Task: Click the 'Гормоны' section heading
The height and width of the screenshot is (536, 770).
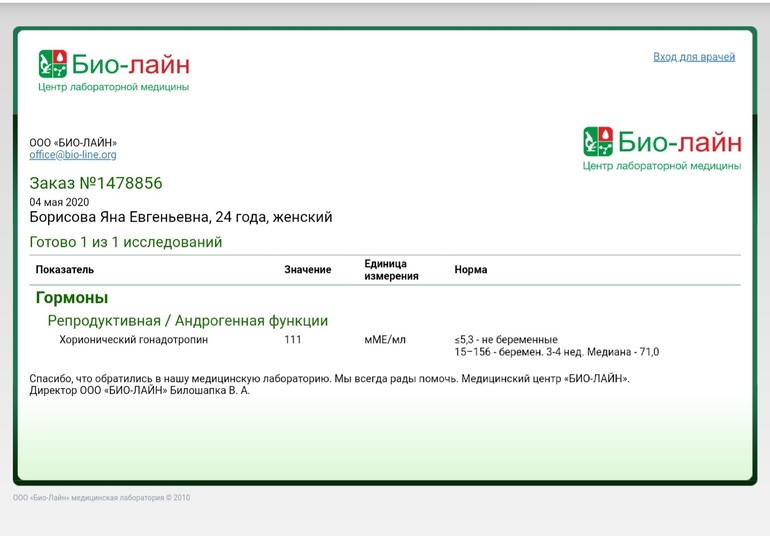Action: pos(72,298)
